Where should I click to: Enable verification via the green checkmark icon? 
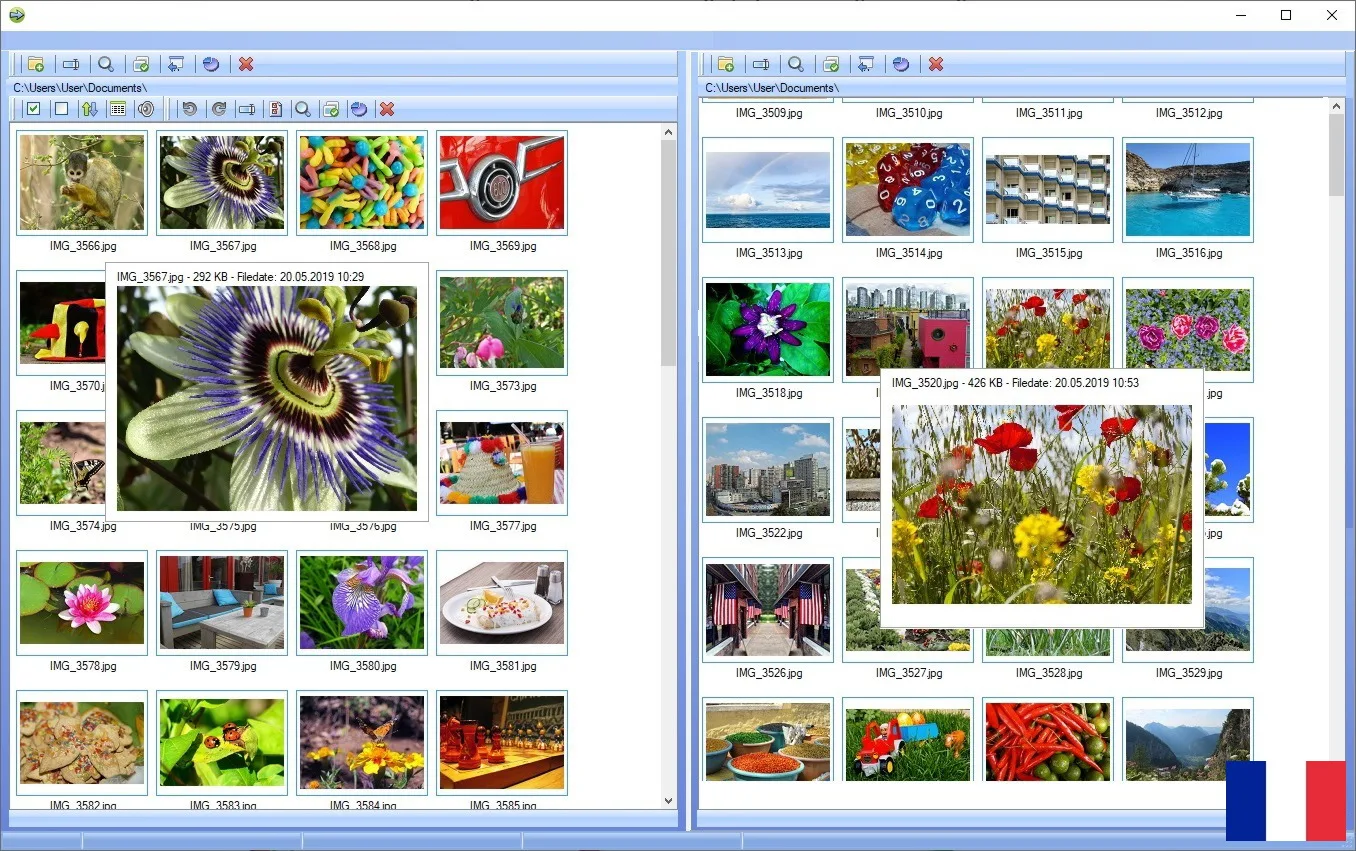click(x=330, y=108)
